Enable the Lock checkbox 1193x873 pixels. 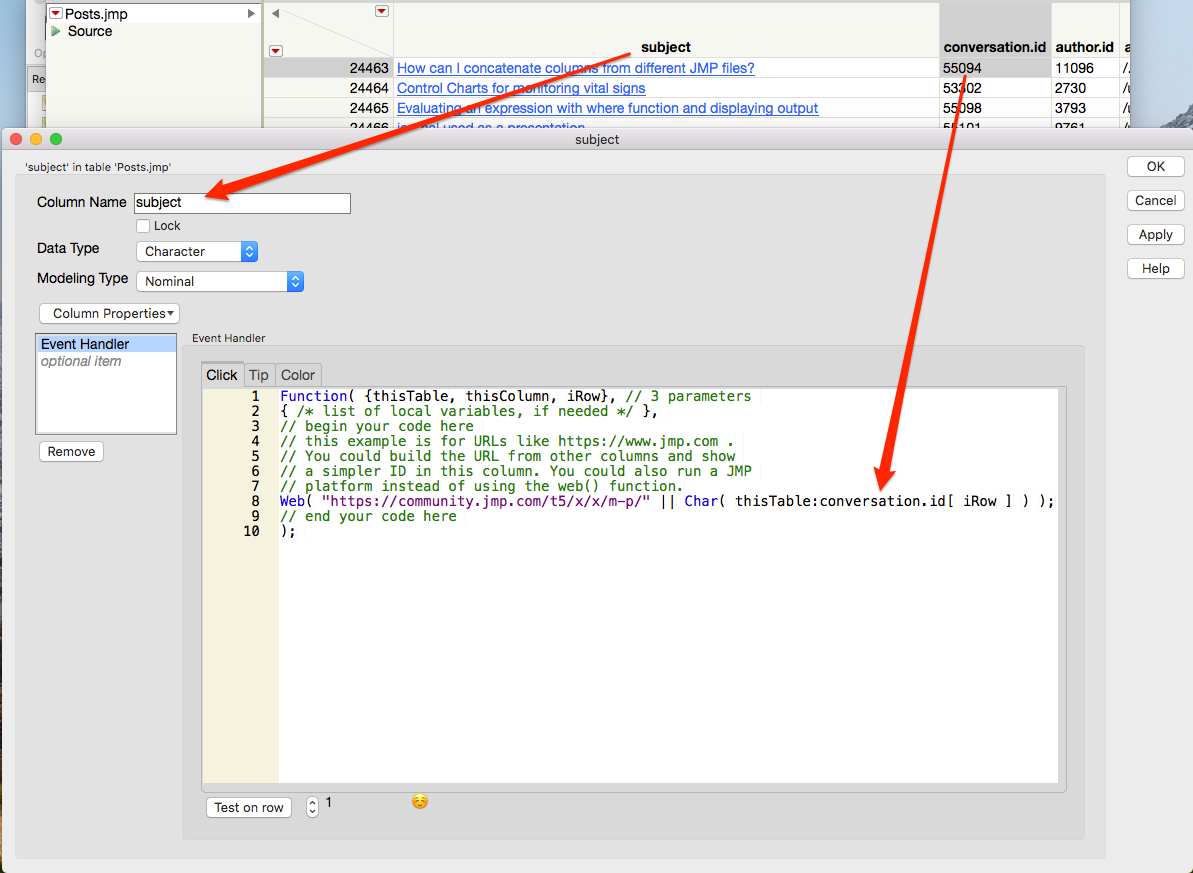142,226
